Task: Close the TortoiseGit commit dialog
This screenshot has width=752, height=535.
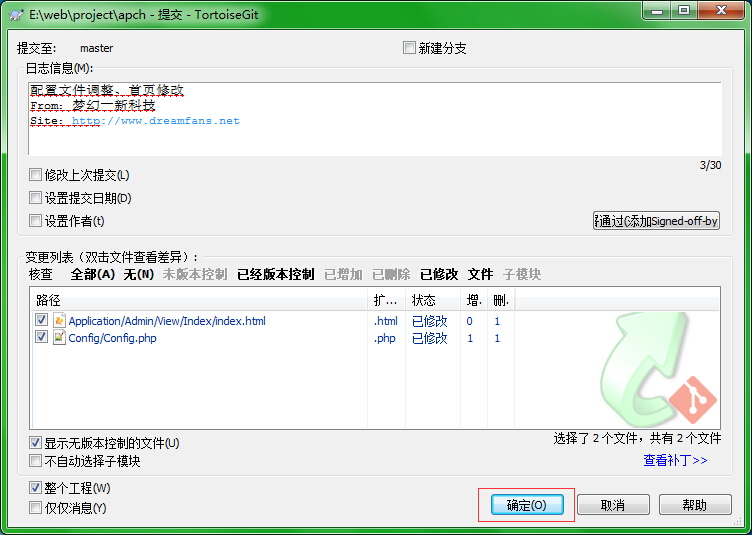Action: [722, 11]
